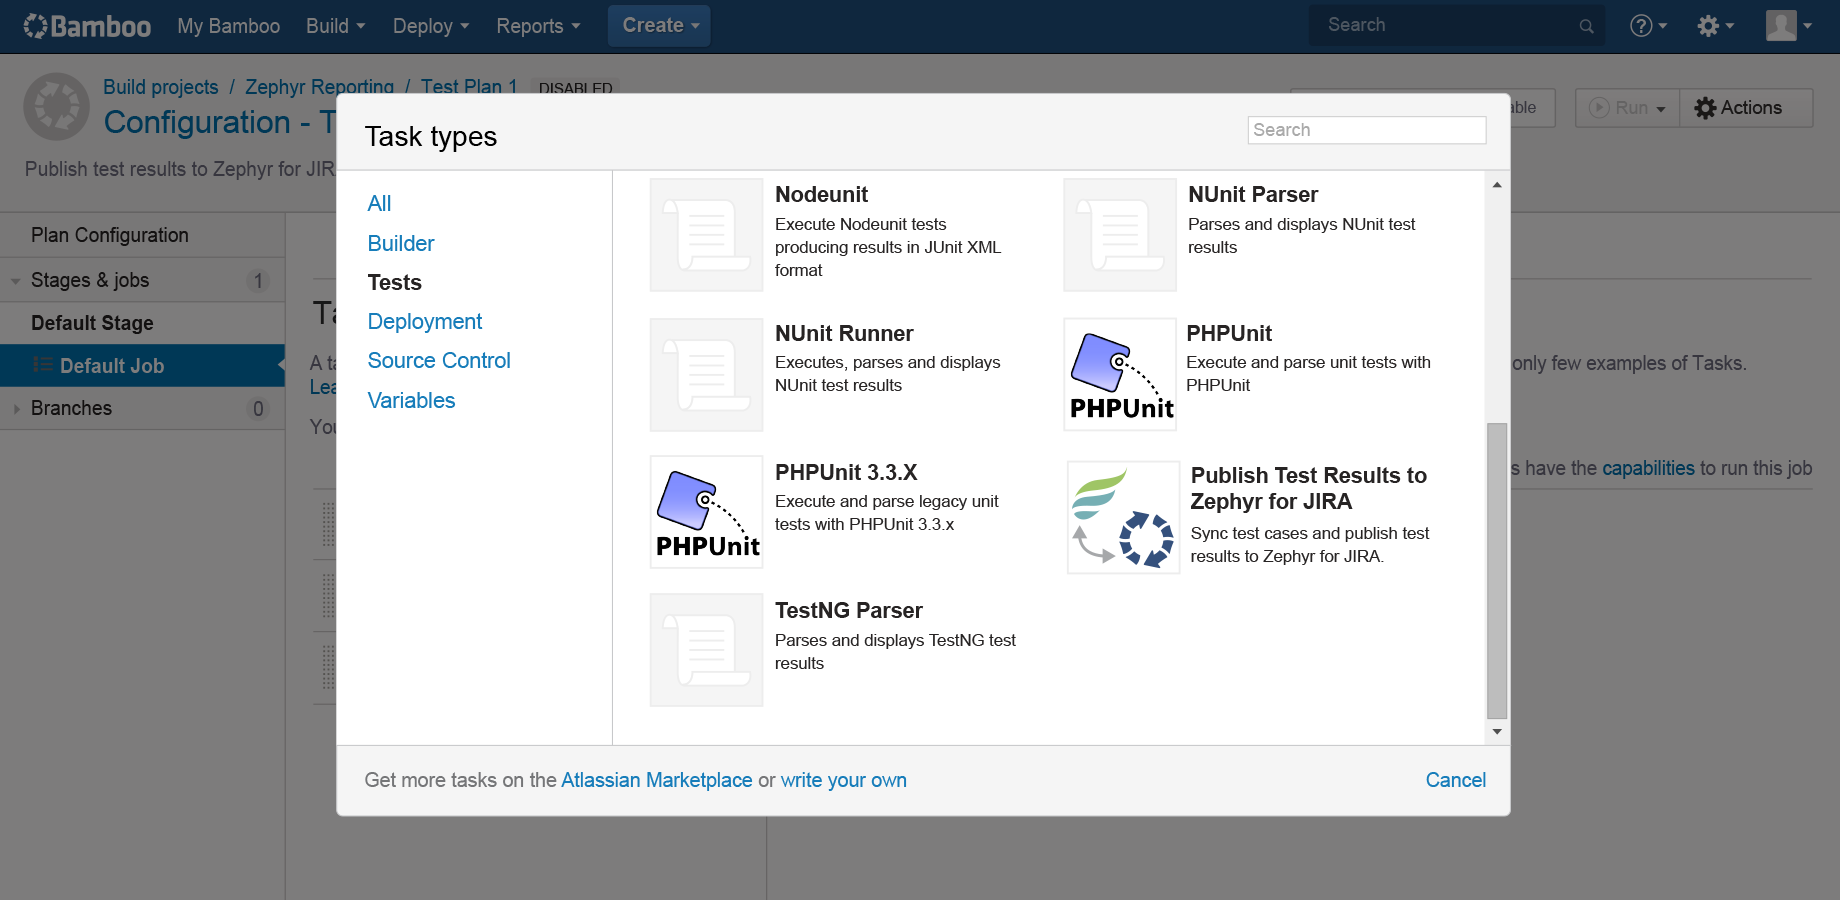This screenshot has width=1840, height=900.
Task: Show the Builder task category
Action: pos(400,243)
